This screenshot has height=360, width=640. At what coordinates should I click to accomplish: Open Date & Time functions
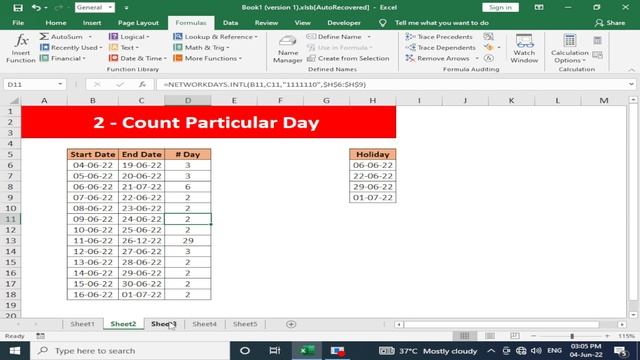(x=138, y=58)
